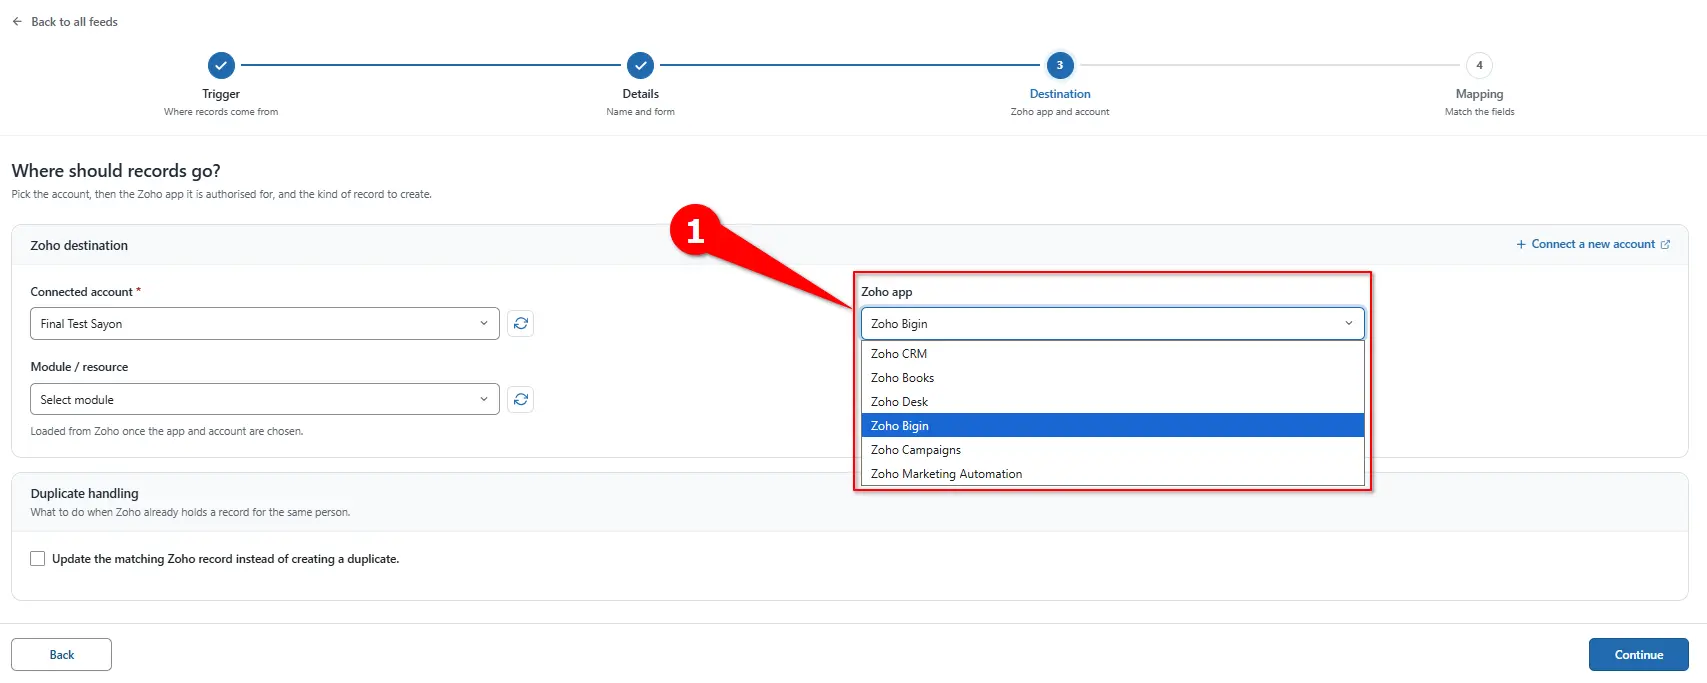Viewport: 1707px width, 683px height.
Task: Click the Match the fields subtitle
Action: [1479, 112]
